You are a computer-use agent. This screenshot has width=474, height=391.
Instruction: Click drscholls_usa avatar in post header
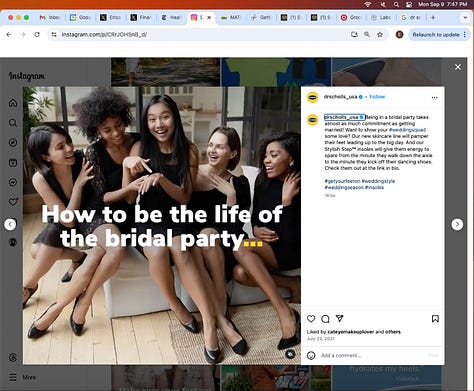coord(312,97)
